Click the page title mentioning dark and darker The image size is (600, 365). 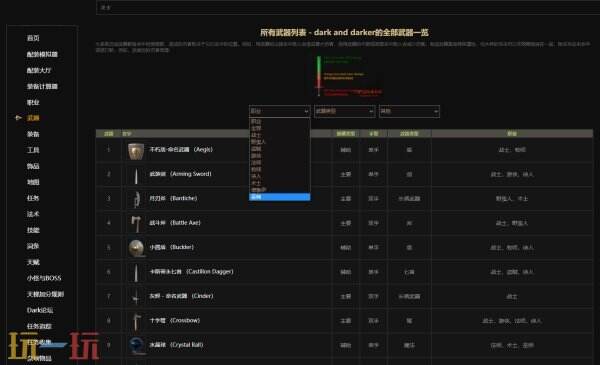344,33
